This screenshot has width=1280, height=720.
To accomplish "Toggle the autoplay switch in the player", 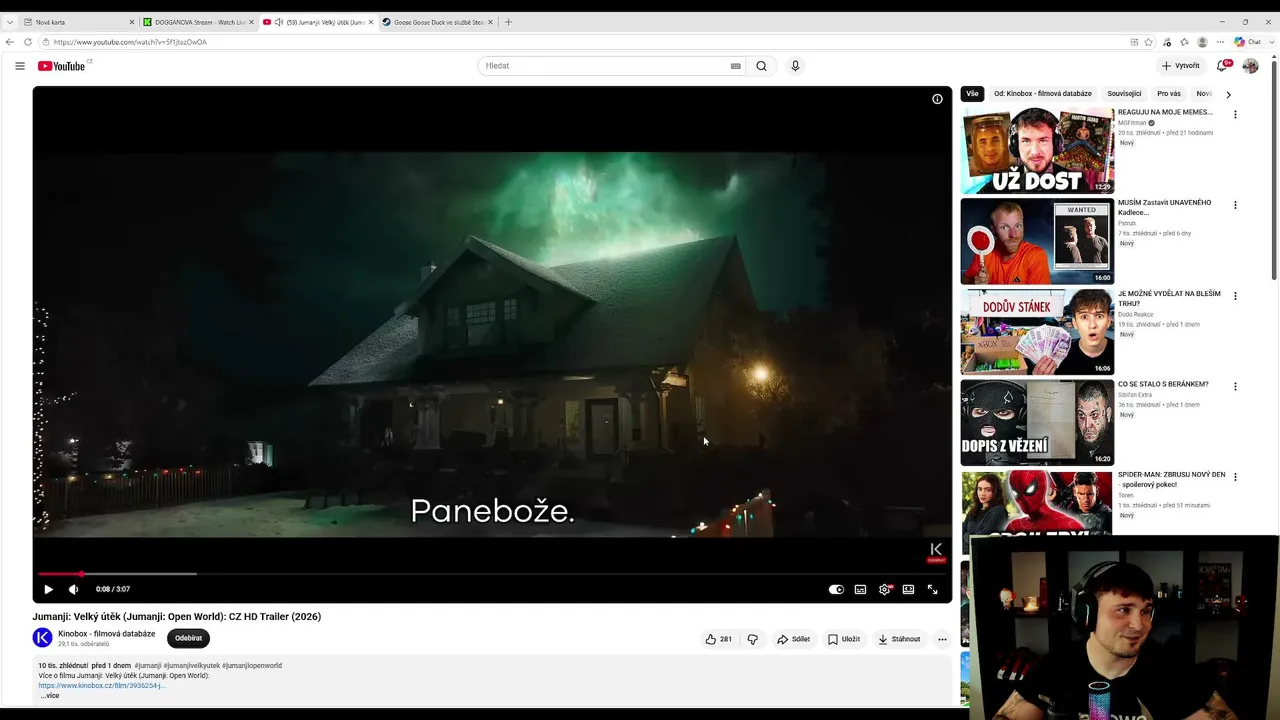I will (836, 589).
